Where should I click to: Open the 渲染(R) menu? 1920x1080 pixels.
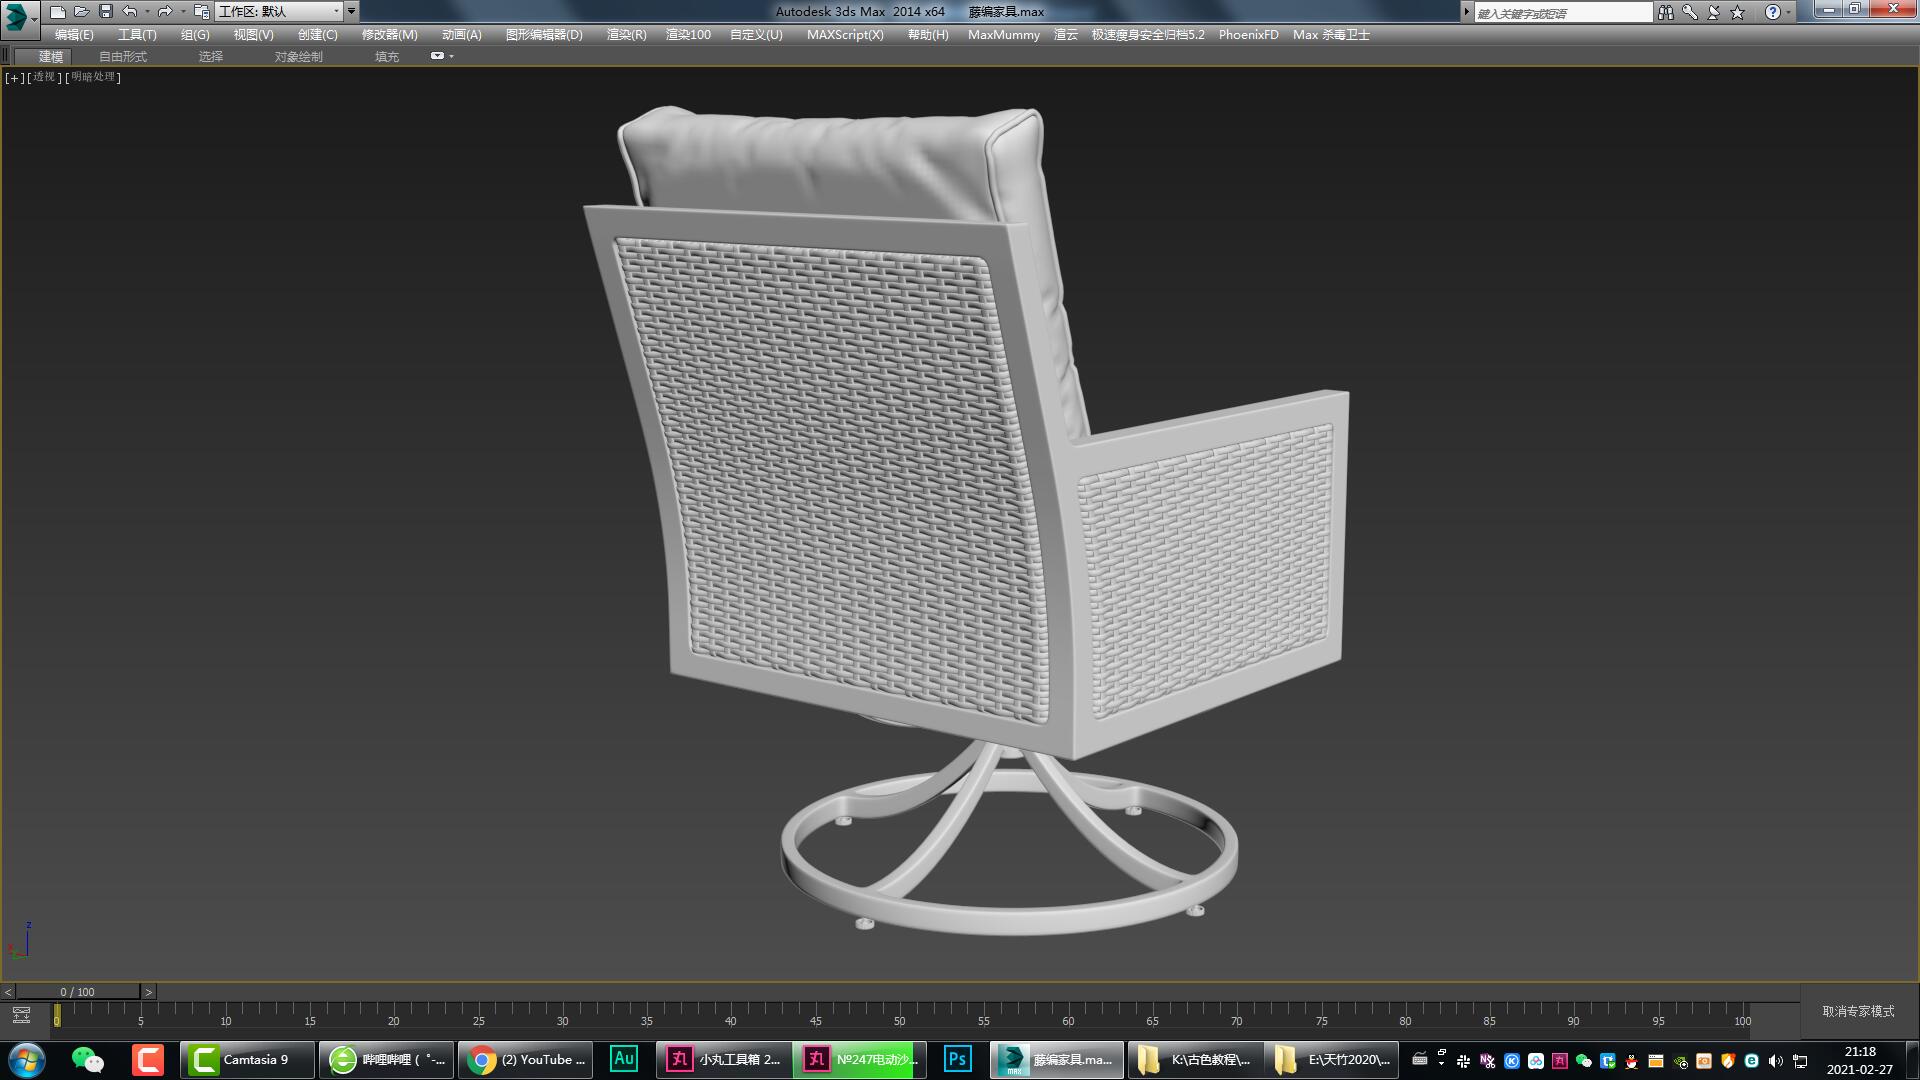point(624,34)
